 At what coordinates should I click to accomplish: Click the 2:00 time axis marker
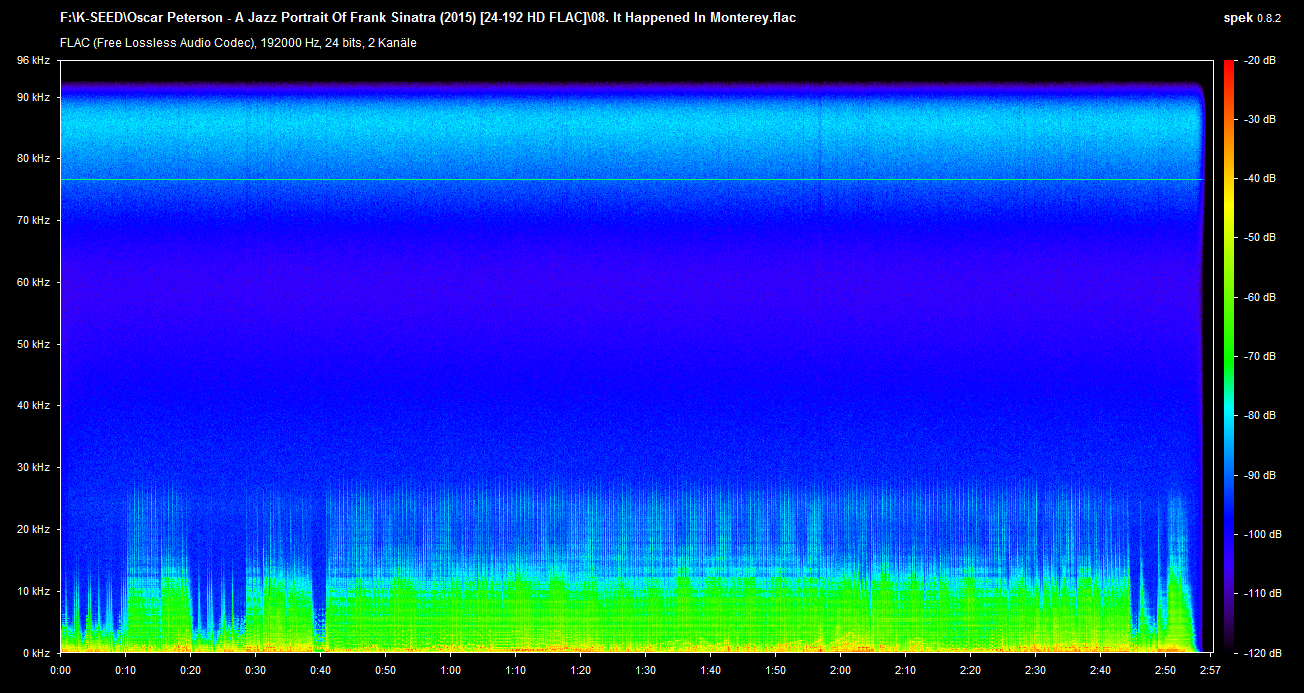coord(840,670)
